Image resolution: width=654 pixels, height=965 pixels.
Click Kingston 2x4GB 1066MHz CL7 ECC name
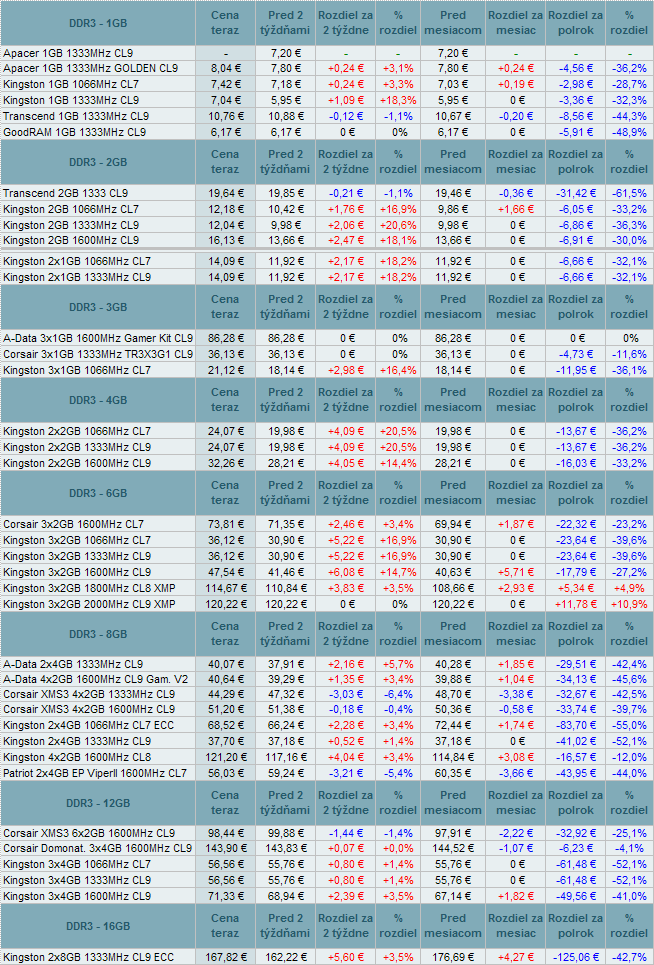89,726
